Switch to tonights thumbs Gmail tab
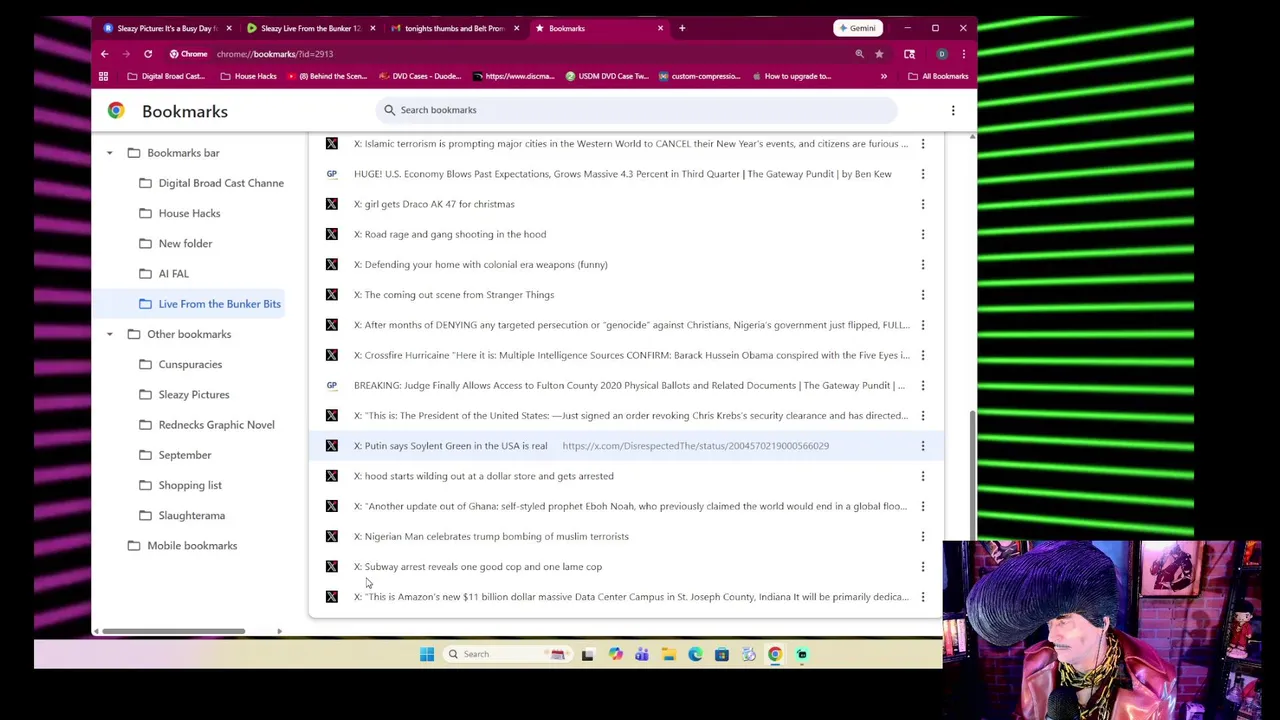The image size is (1280, 720). (454, 28)
